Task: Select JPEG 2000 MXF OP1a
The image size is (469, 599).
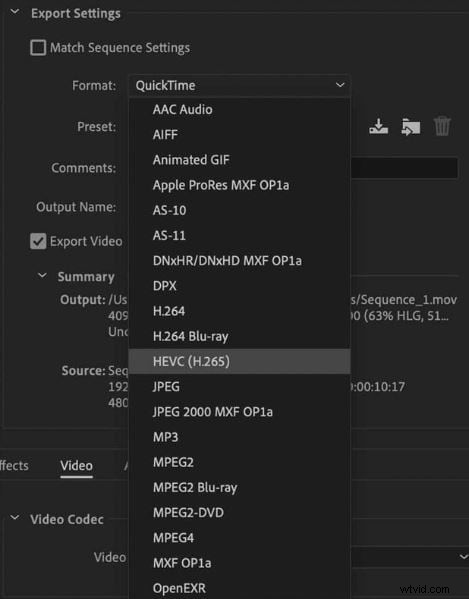Action: [239, 412]
